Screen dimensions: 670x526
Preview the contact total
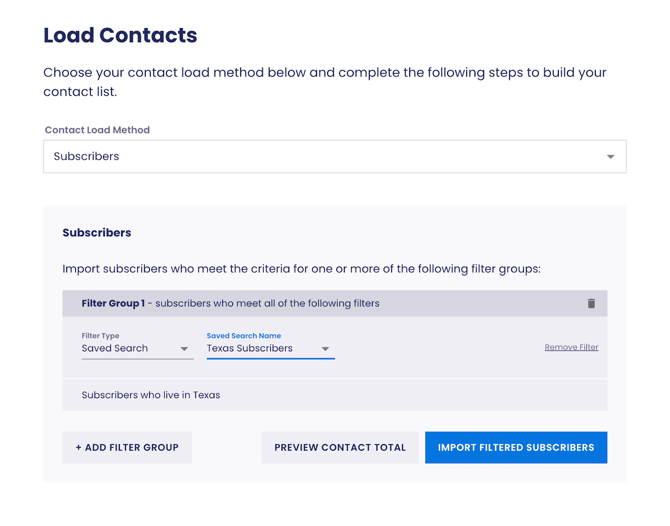(340, 448)
